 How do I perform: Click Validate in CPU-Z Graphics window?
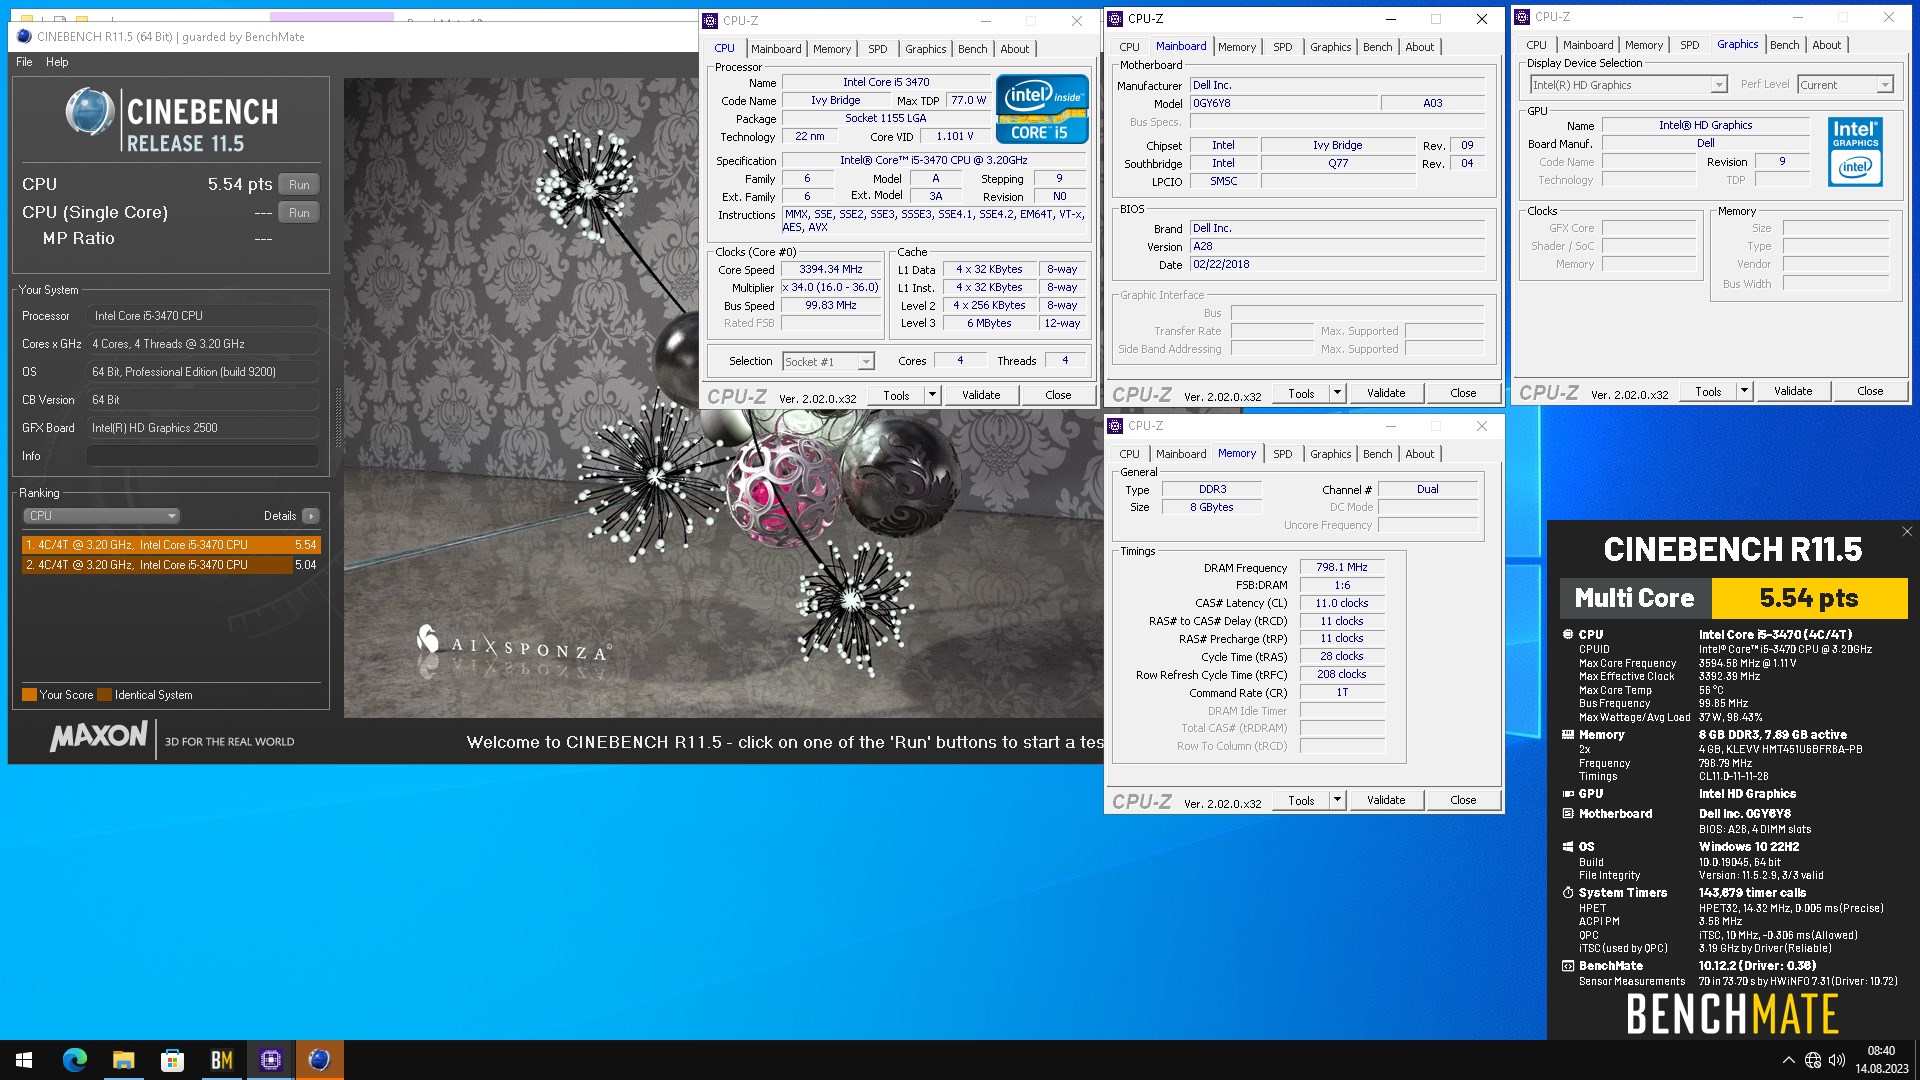(x=1793, y=391)
